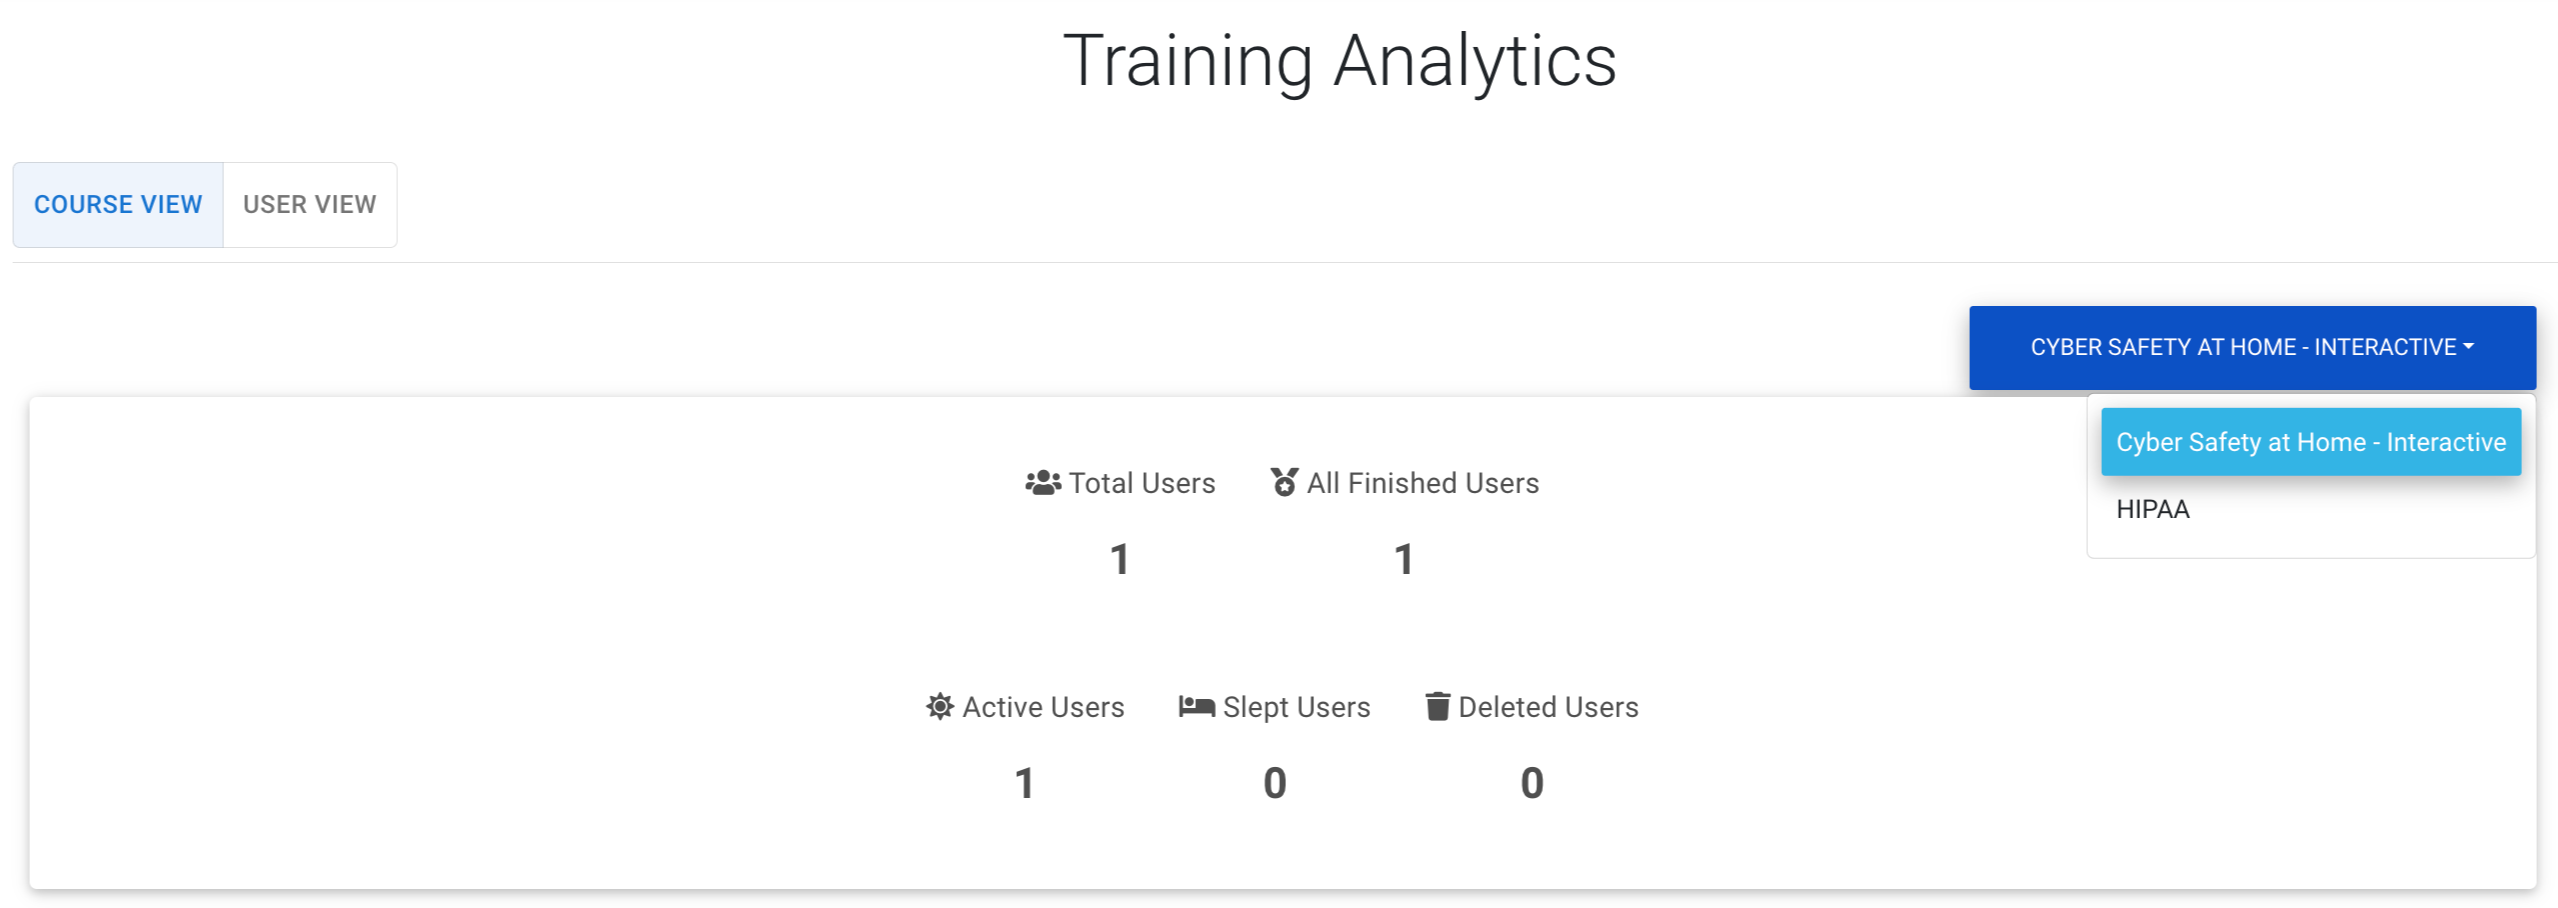
Task: Click the All Finished Users medal icon
Action: click(x=1284, y=482)
